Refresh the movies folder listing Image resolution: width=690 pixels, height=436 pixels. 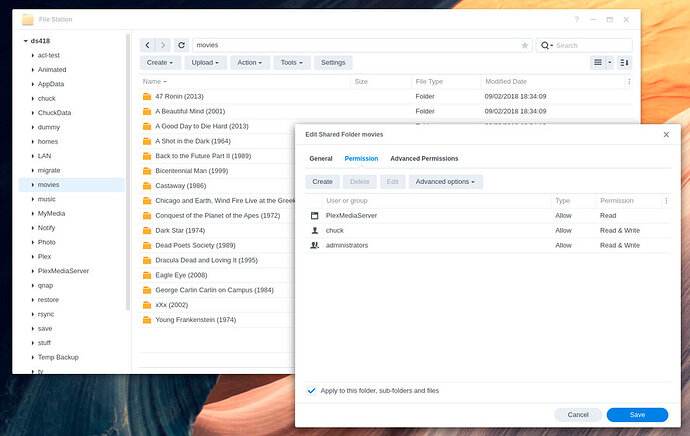(x=181, y=45)
